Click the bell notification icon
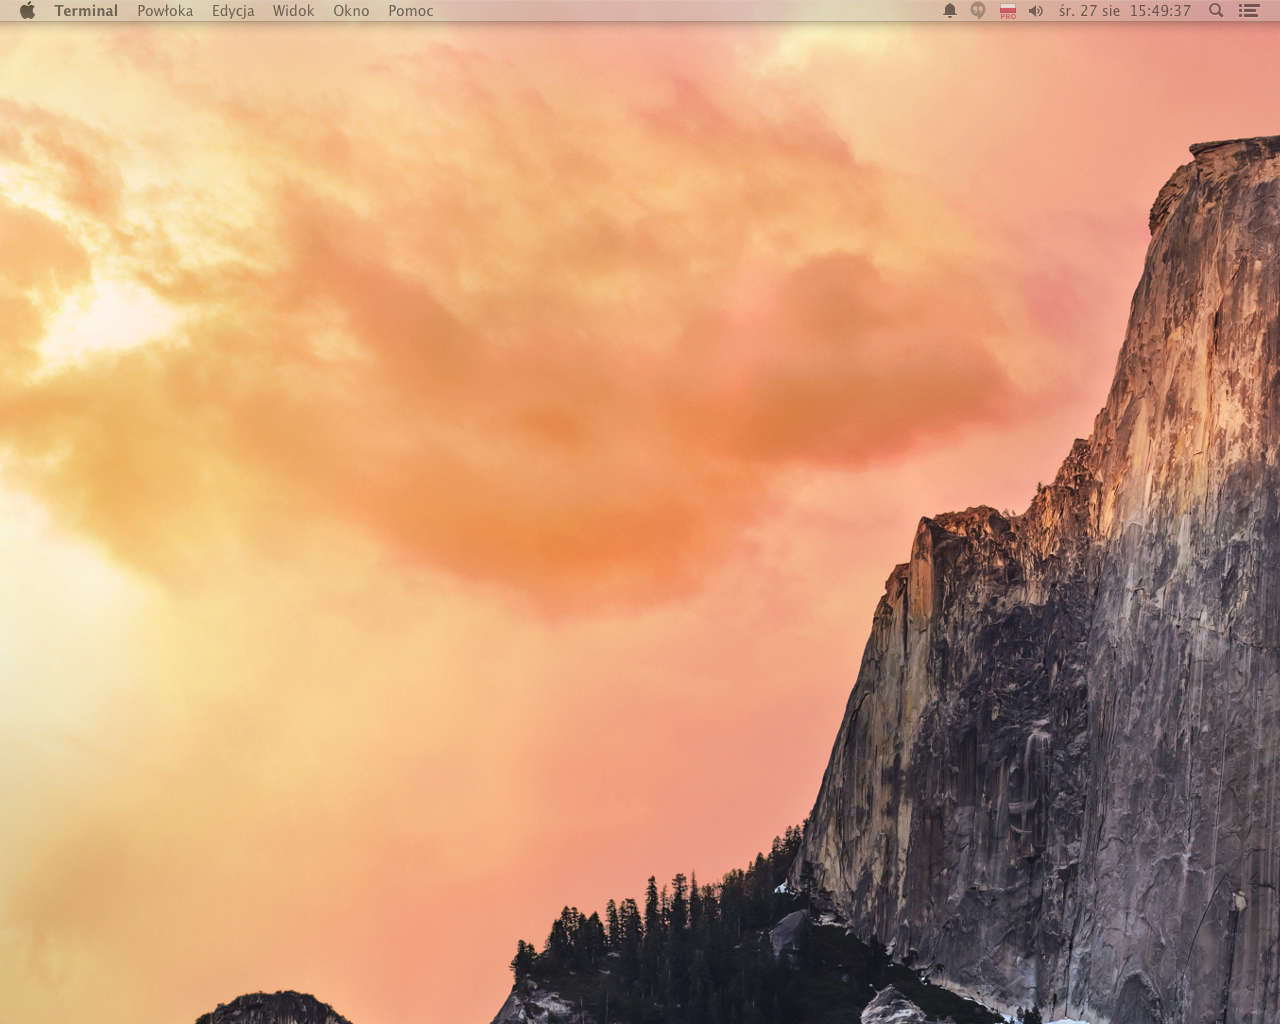Screen dimensions: 1280x1024 [949, 10]
